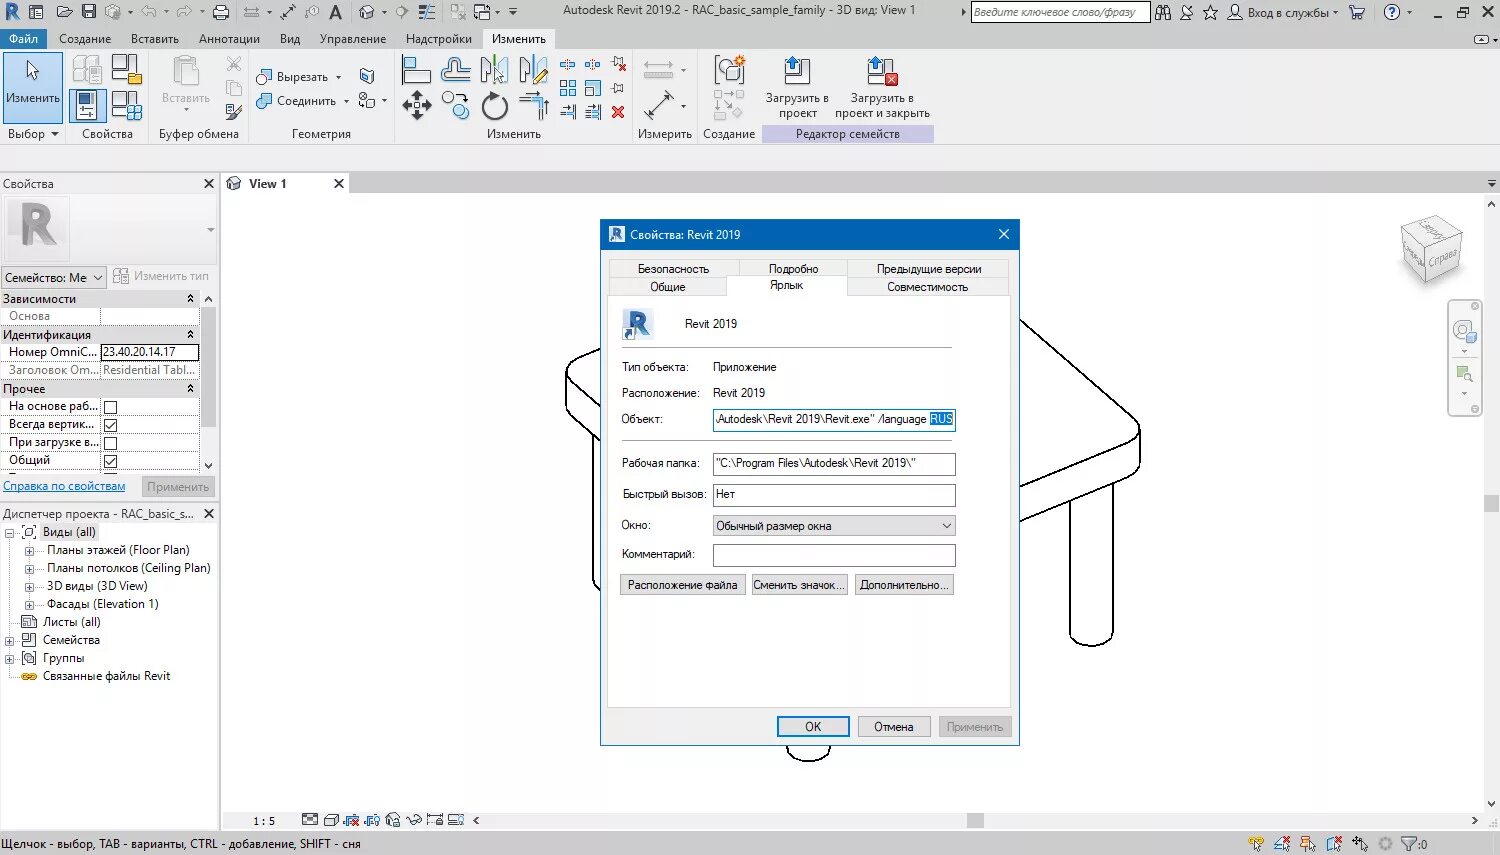Viewport: 1500px width, 855px height.
Task: Select the Text tool in quick access toolbar
Action: 335,12
